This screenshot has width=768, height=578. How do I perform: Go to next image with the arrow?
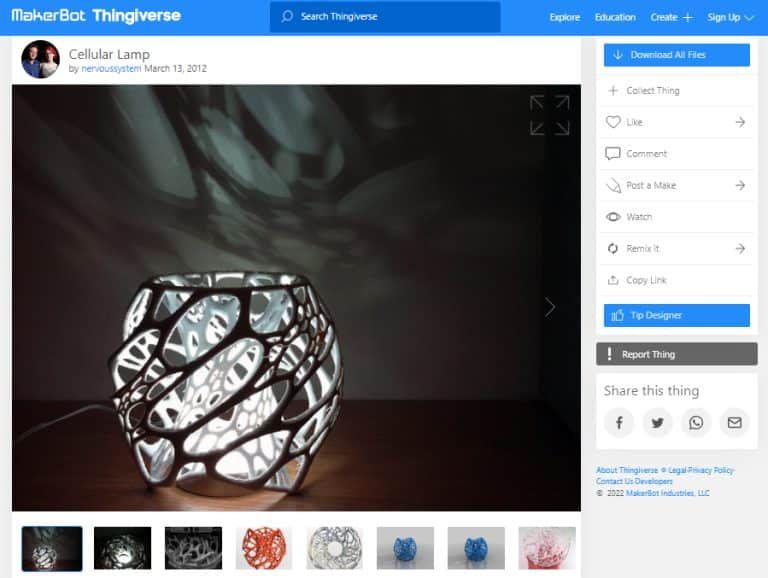pos(550,308)
